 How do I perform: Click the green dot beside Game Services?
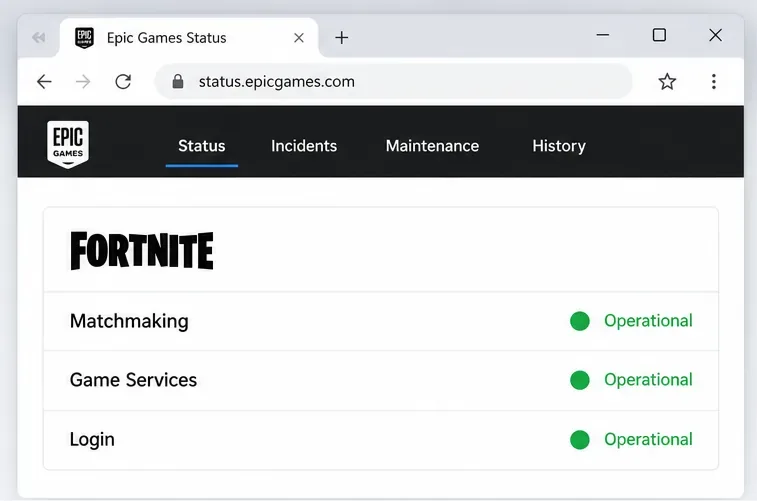(579, 380)
